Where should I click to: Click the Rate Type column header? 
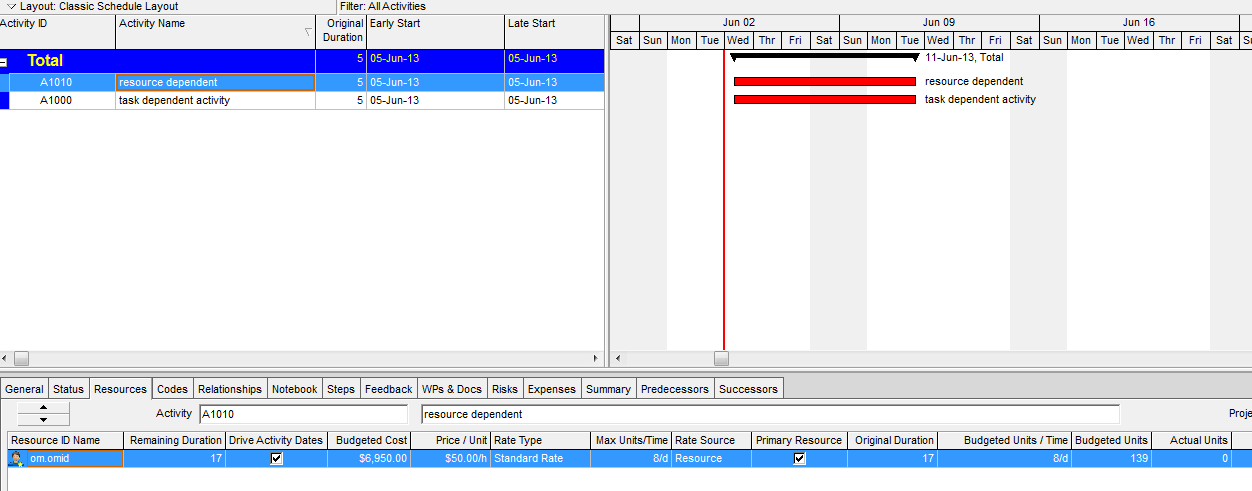click(x=540, y=440)
